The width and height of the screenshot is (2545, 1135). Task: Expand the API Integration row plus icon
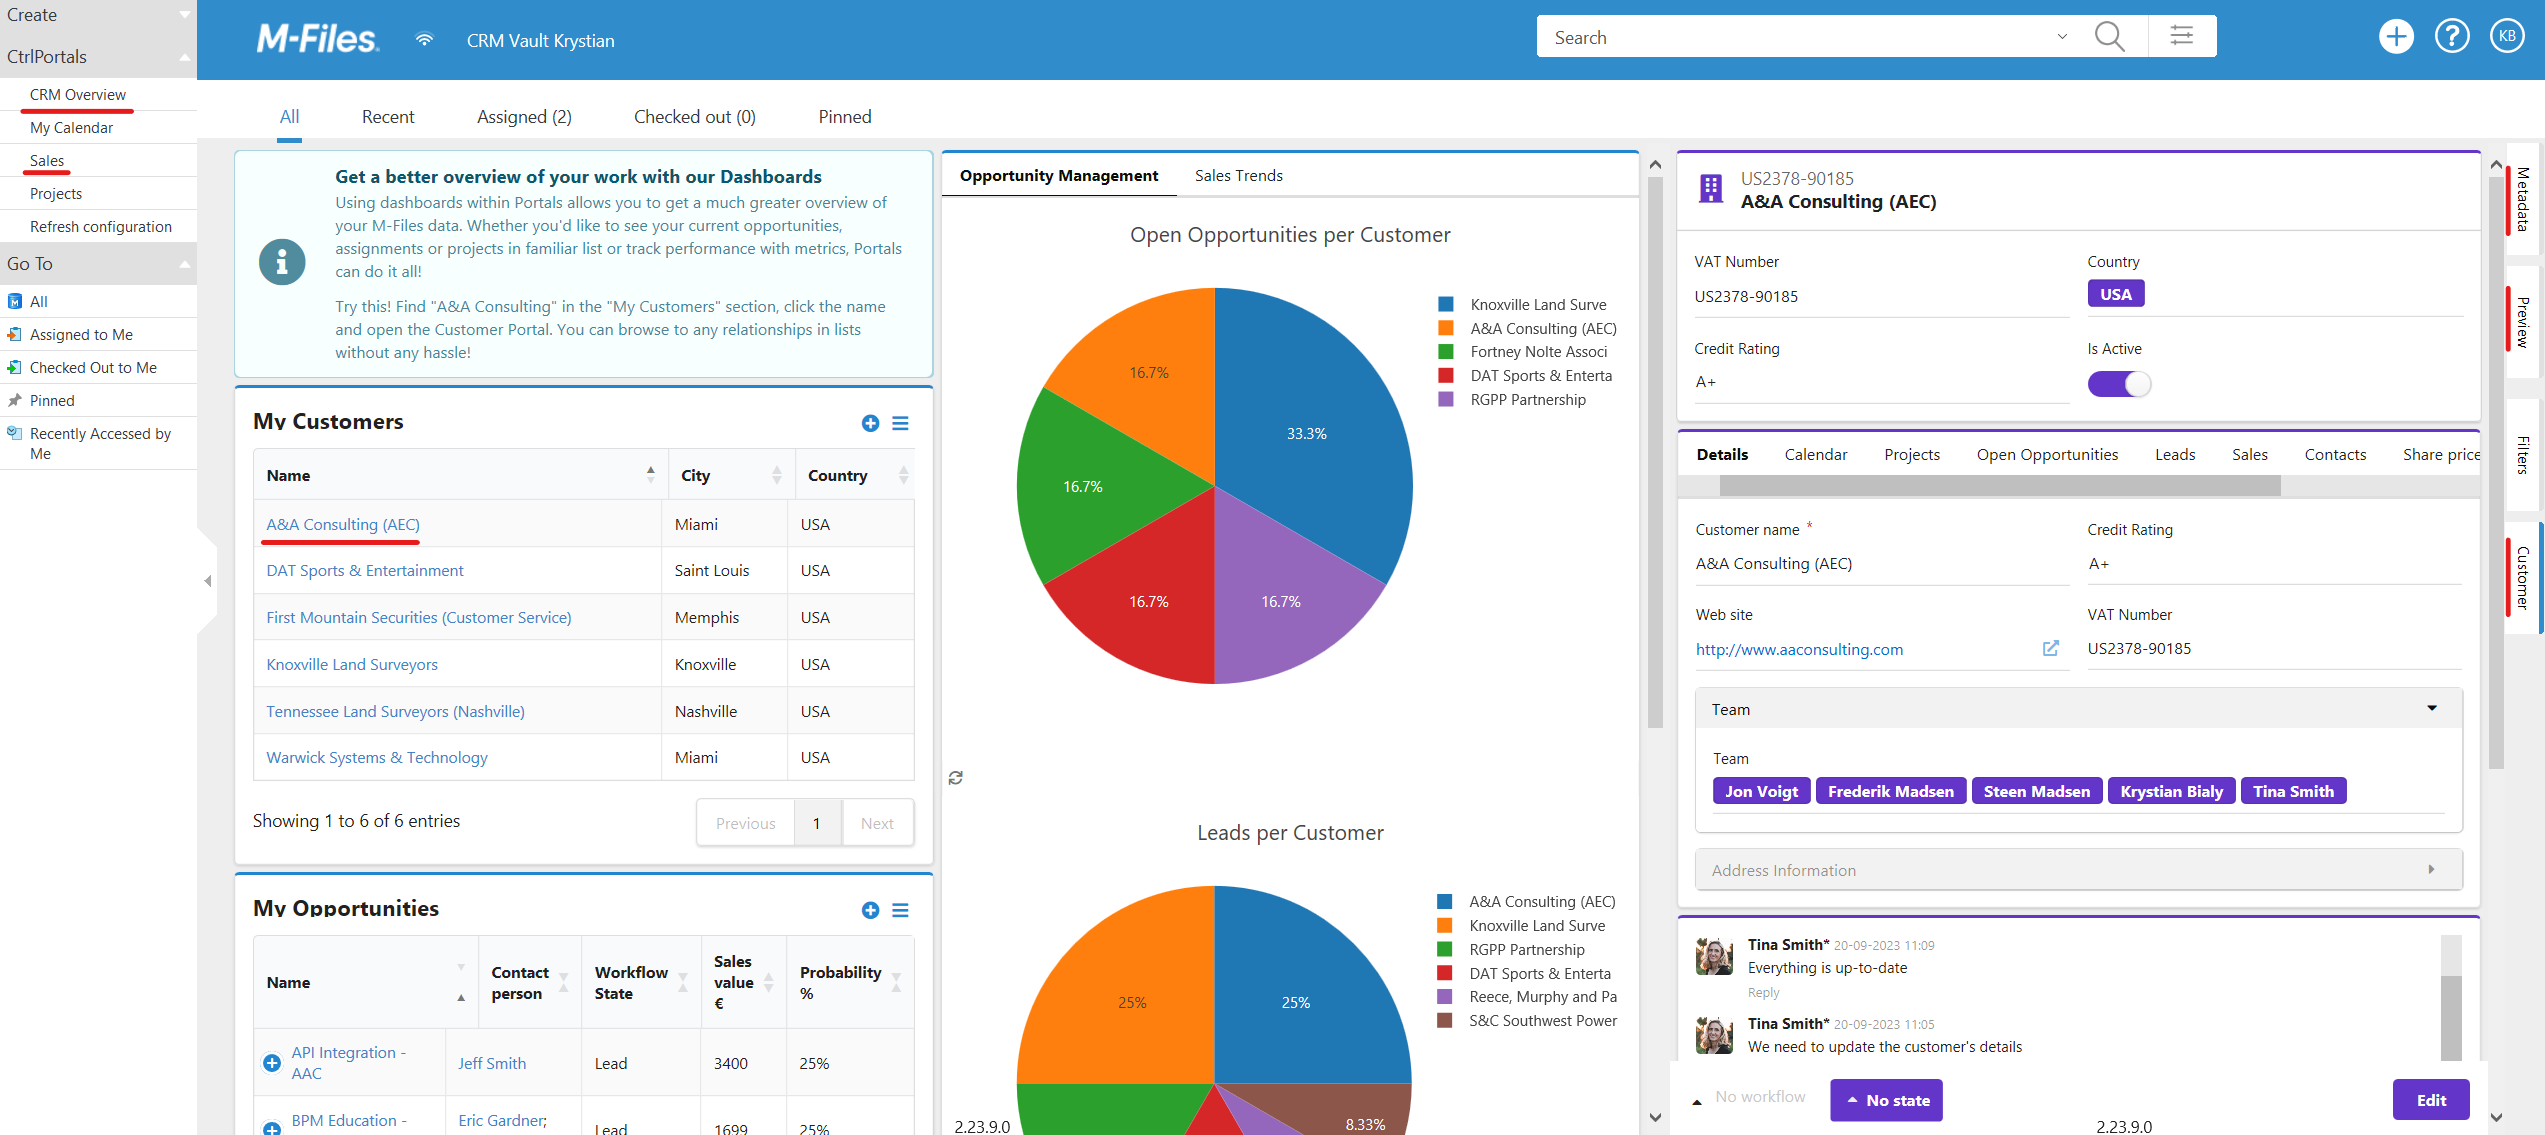pyautogui.click(x=271, y=1063)
